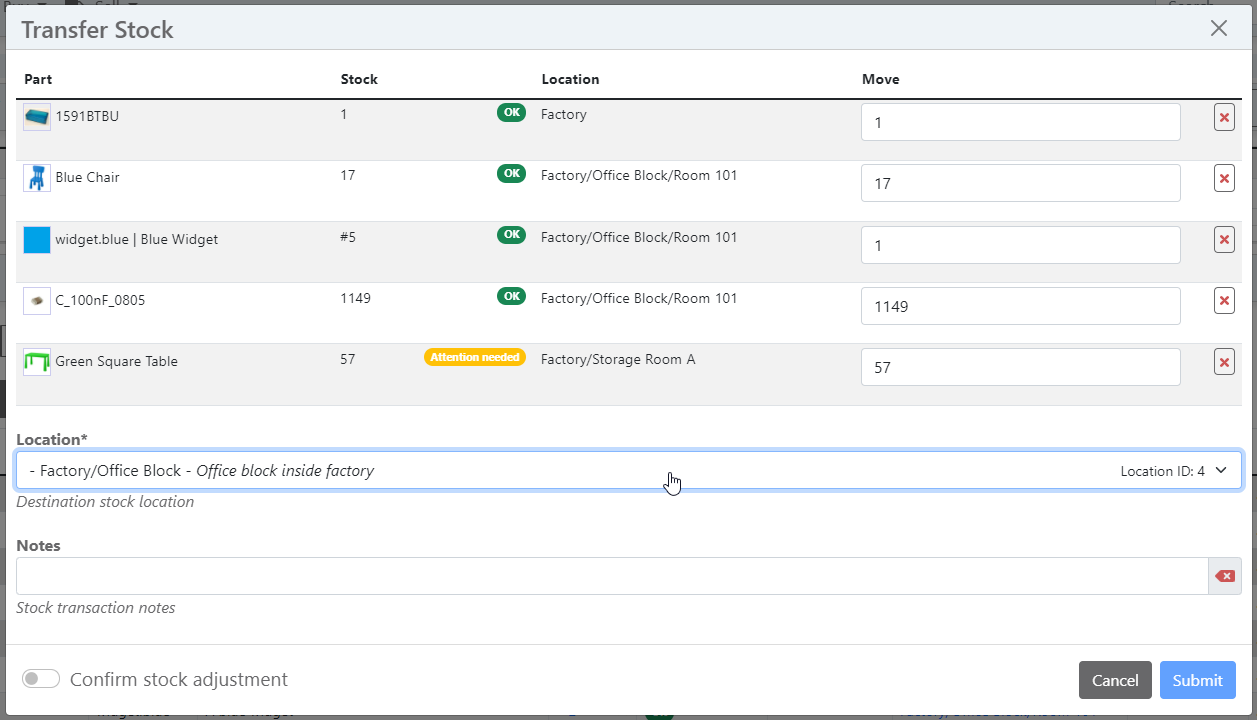Click the Location dropdown chevron arrow
The image size is (1257, 720).
tap(1221, 470)
